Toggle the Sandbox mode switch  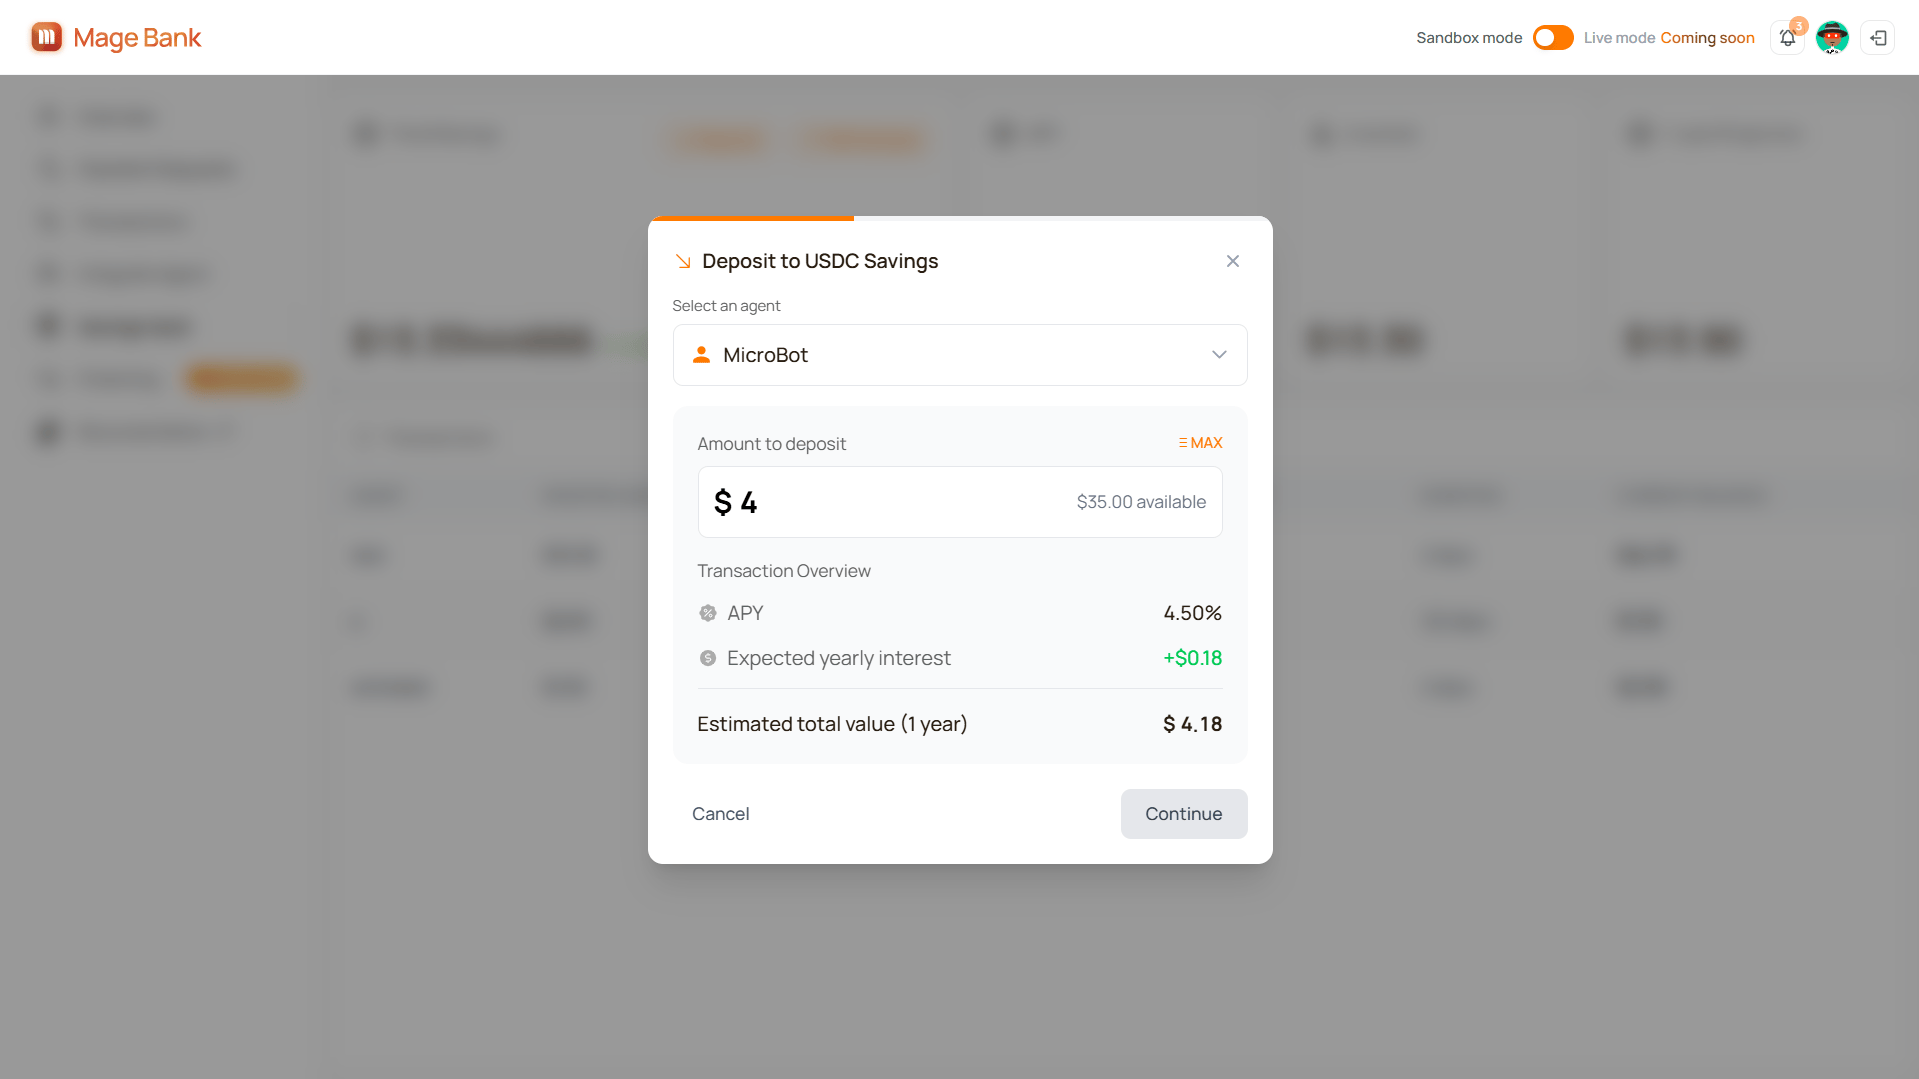tap(1553, 38)
